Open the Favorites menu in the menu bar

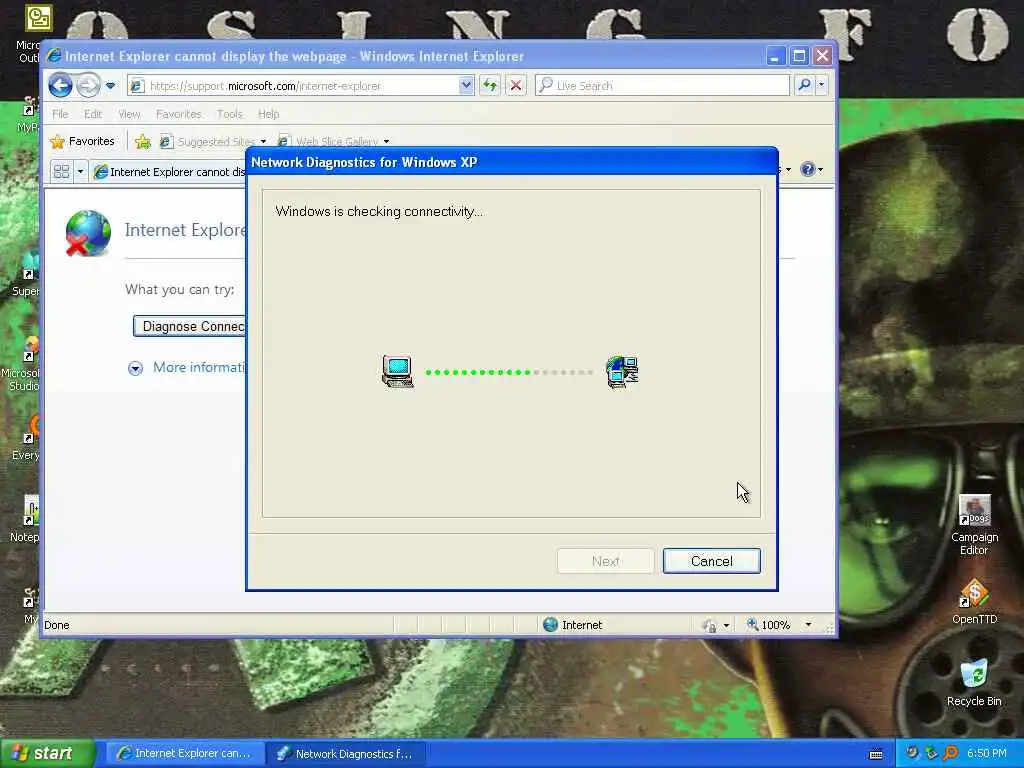point(178,114)
